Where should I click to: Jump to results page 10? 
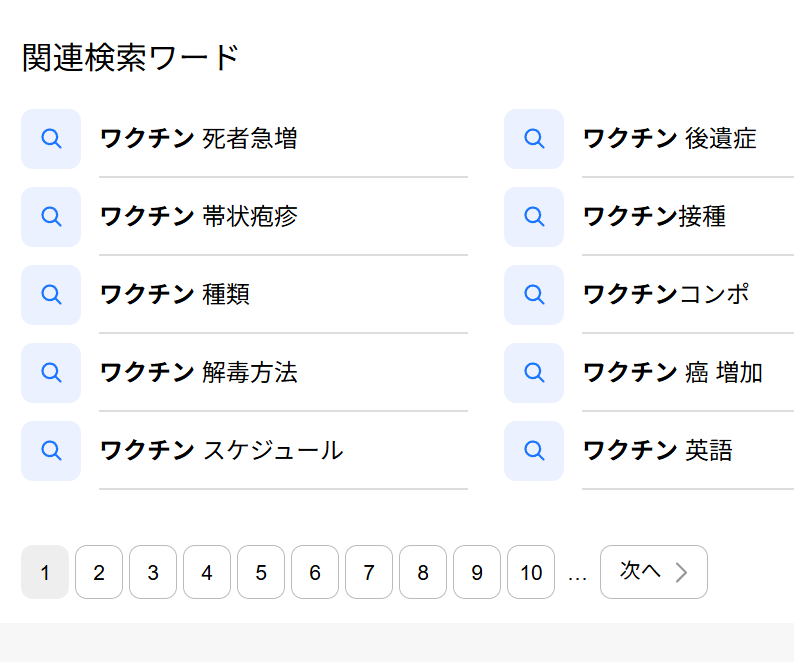[531, 572]
